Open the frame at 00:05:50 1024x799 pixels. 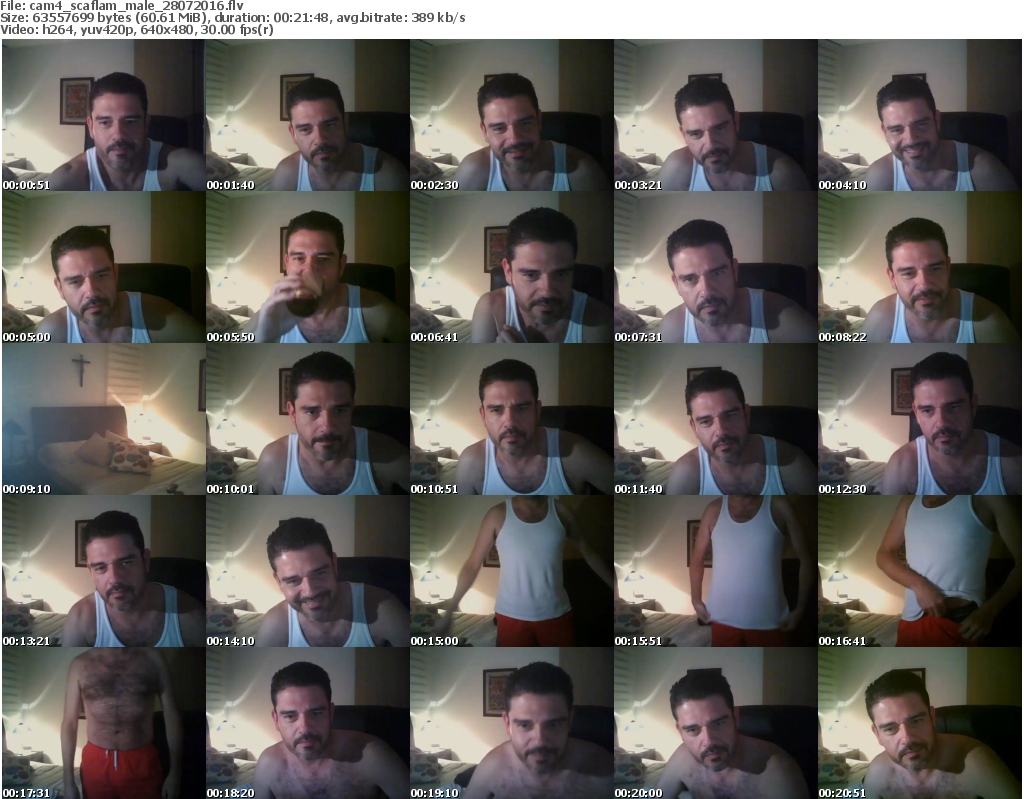click(x=308, y=267)
